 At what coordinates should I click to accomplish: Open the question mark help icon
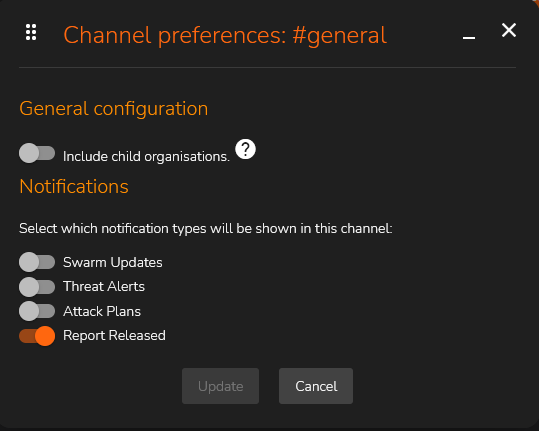click(x=245, y=149)
